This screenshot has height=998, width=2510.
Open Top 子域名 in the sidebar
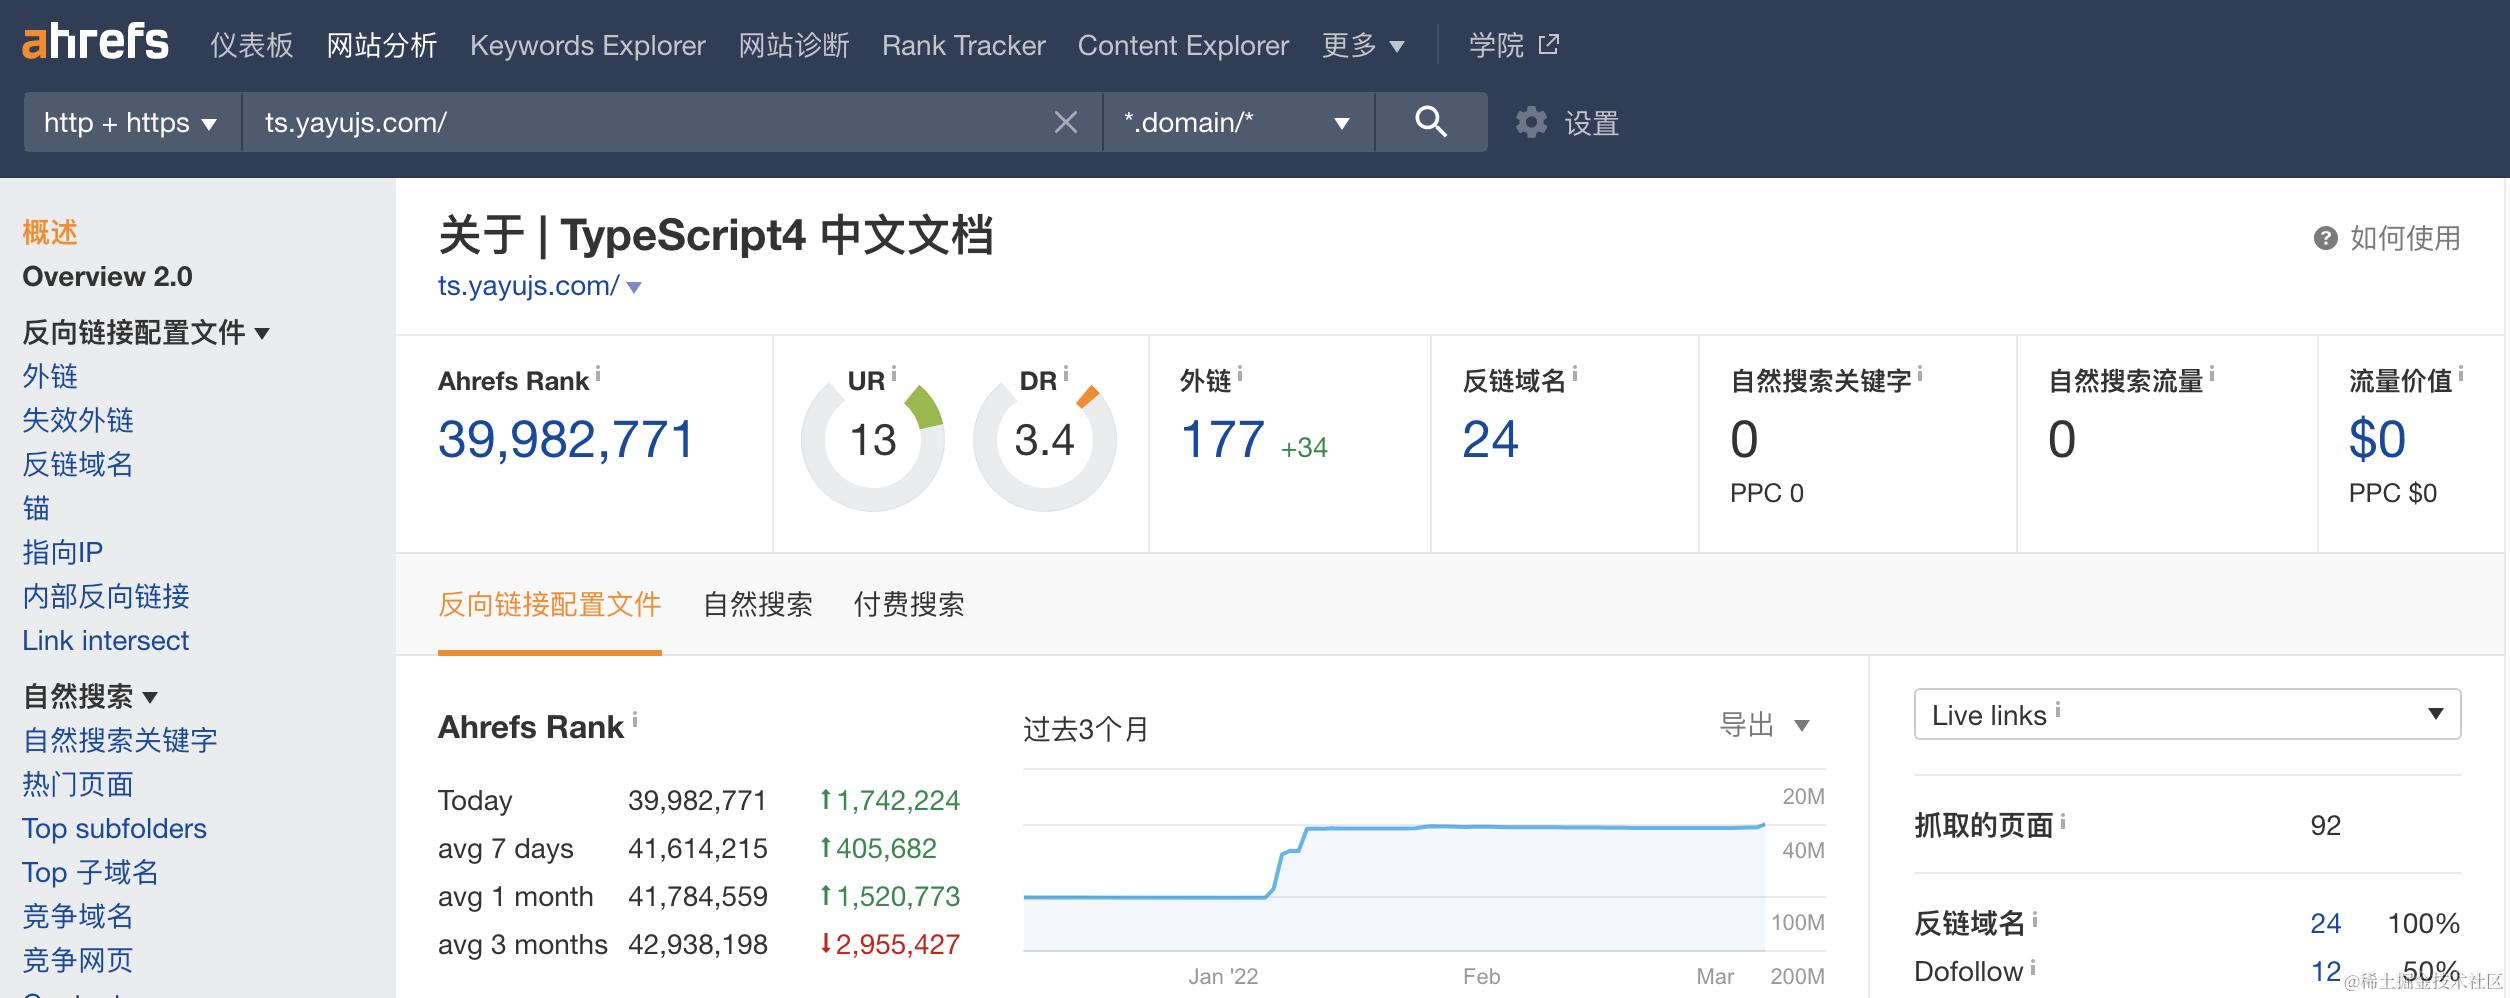91,872
